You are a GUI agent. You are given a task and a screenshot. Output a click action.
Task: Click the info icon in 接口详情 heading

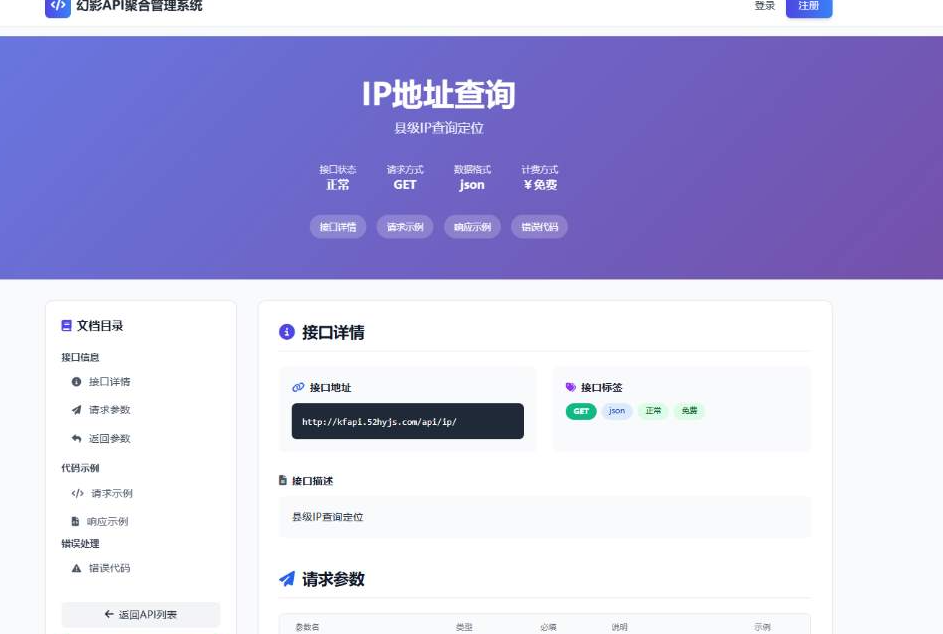click(287, 331)
